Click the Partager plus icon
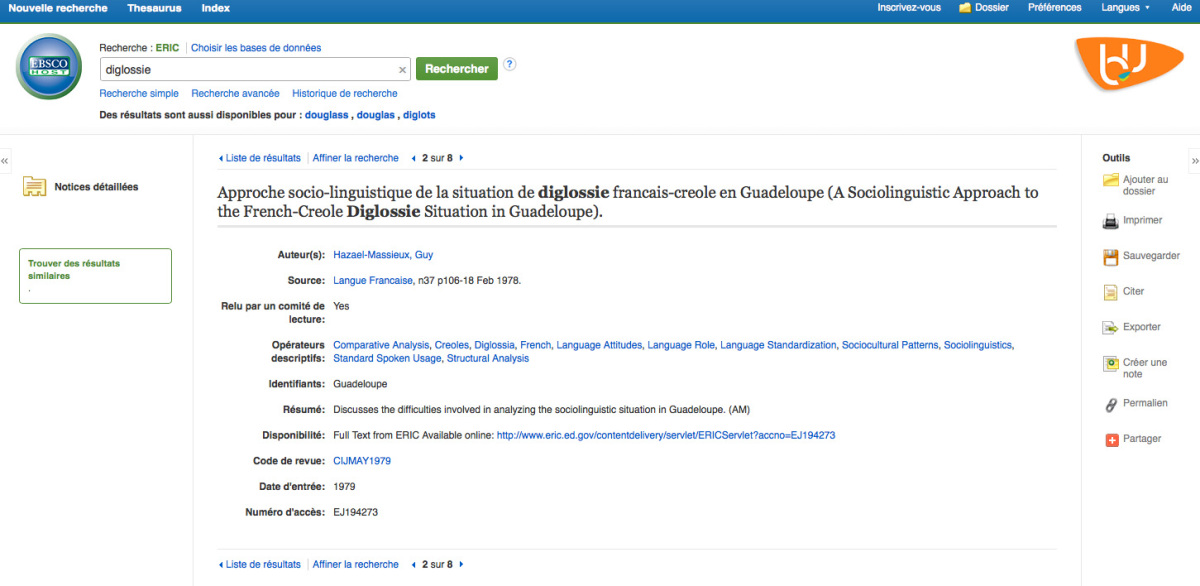Screen dimensions: 1200x586 [1111, 439]
